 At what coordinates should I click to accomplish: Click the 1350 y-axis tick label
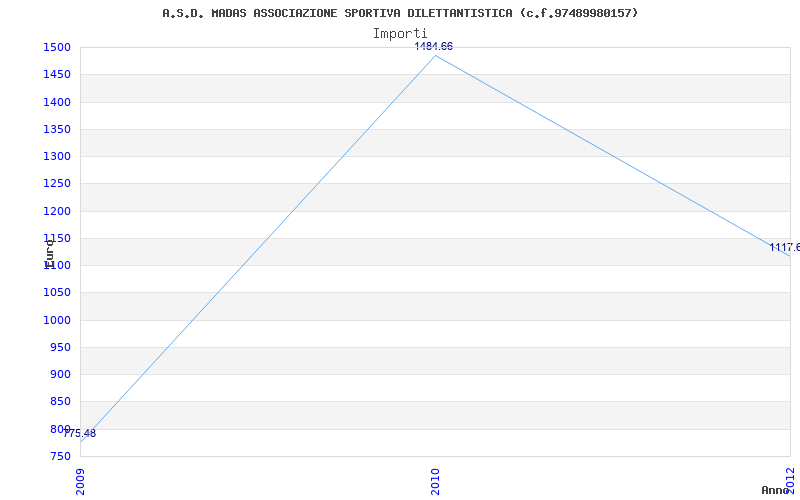click(x=56, y=129)
